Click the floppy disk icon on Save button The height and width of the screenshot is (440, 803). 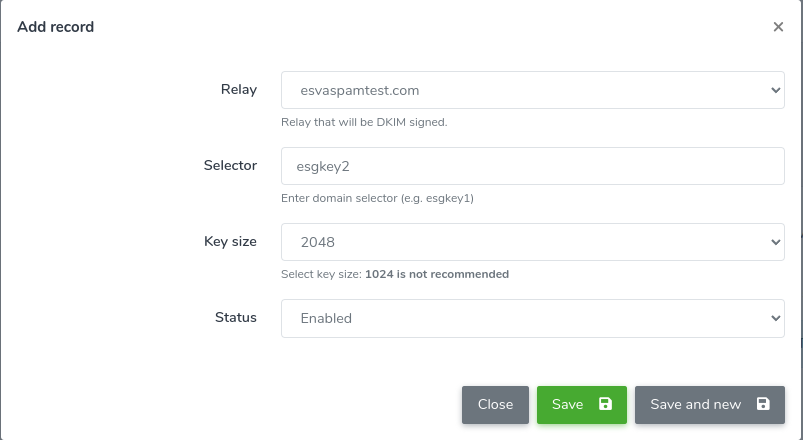click(x=605, y=404)
